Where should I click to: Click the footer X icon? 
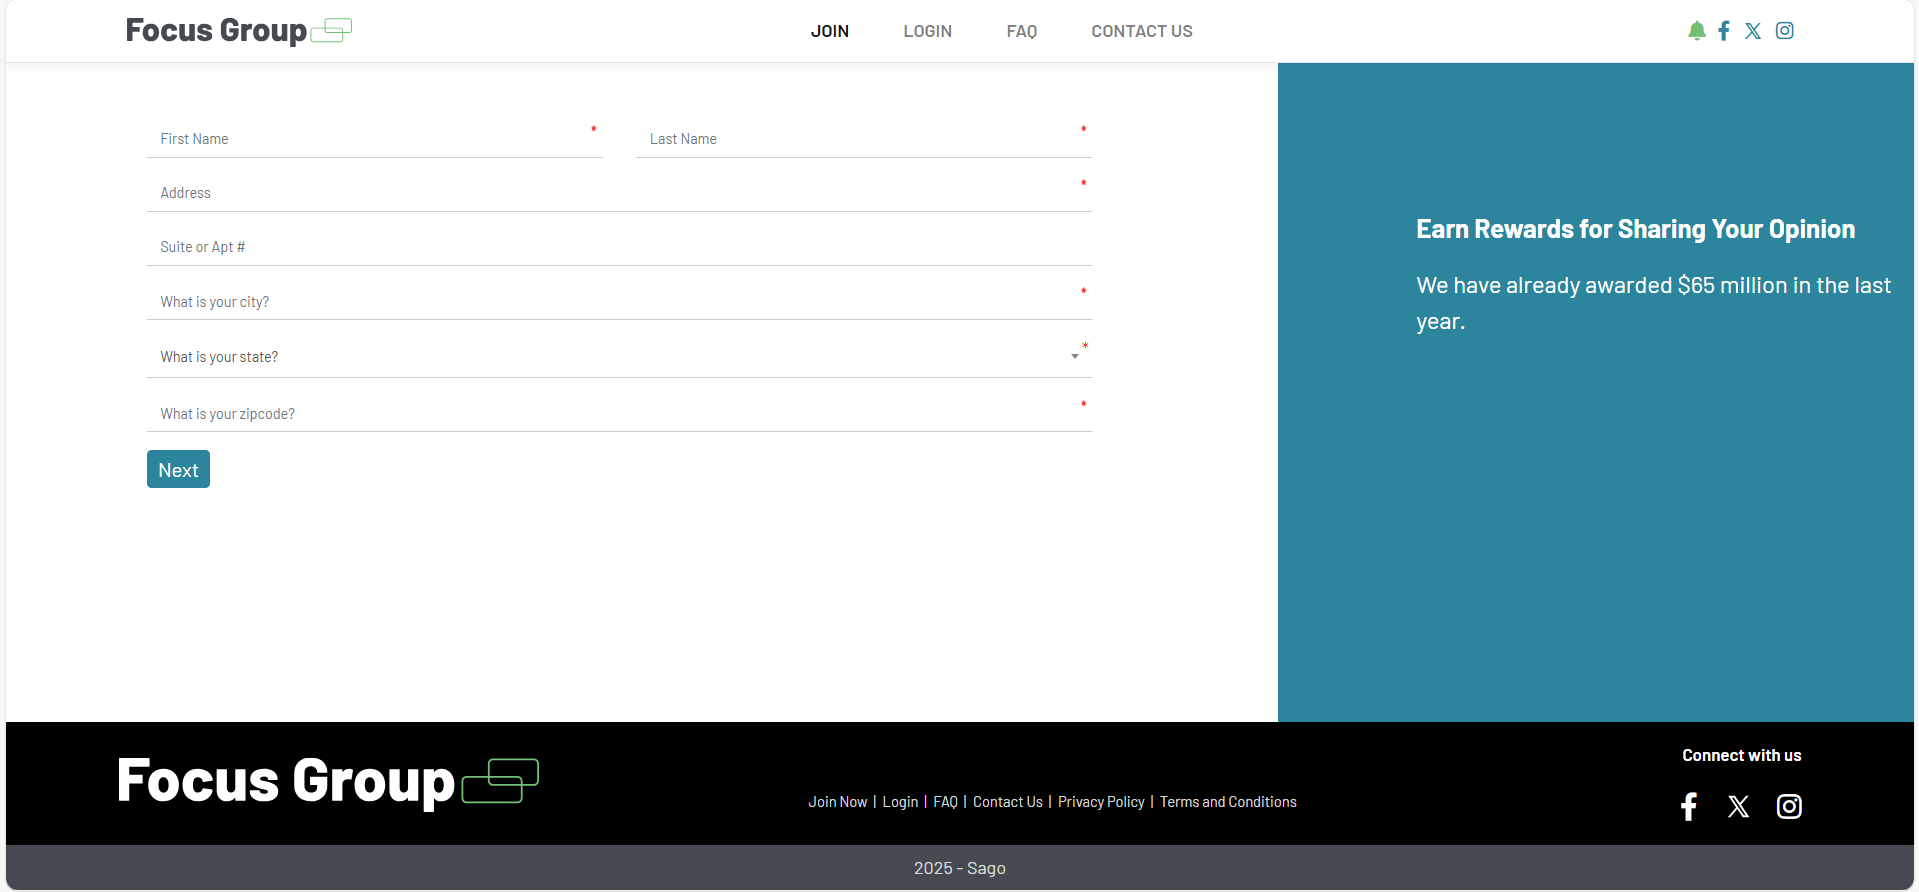[x=1739, y=807]
